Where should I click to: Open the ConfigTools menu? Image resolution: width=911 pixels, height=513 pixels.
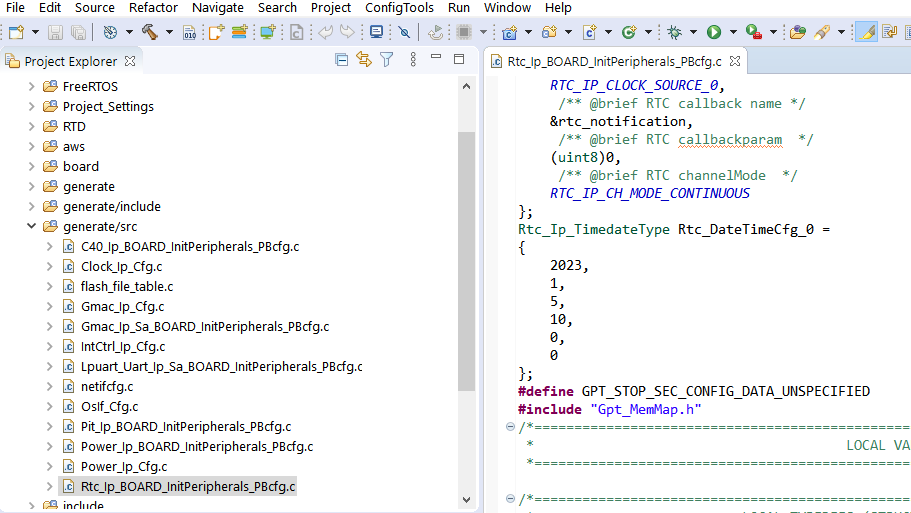pos(399,8)
